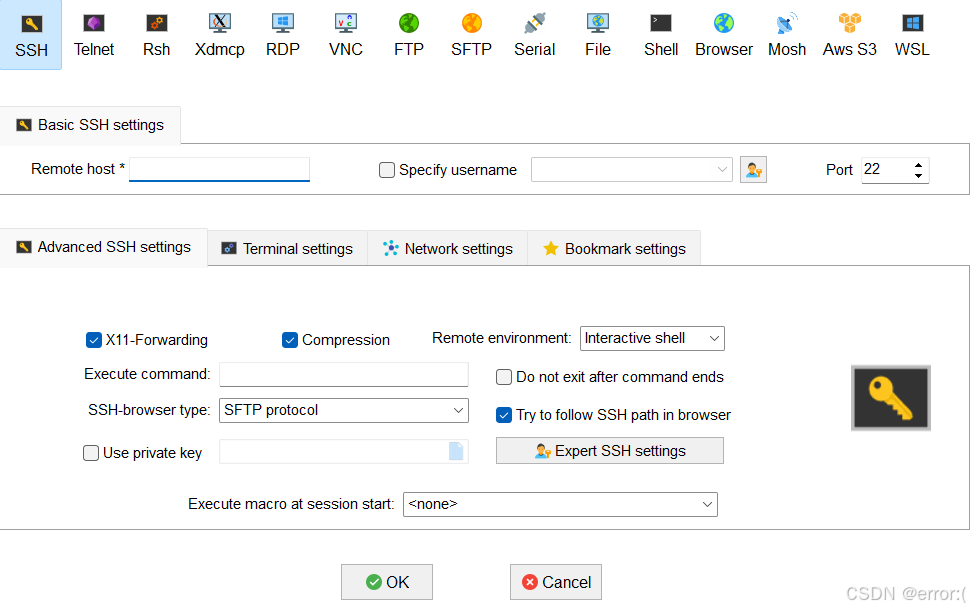The width and height of the screenshot is (970, 611).
Task: Choose the WSL session type
Action: click(912, 35)
